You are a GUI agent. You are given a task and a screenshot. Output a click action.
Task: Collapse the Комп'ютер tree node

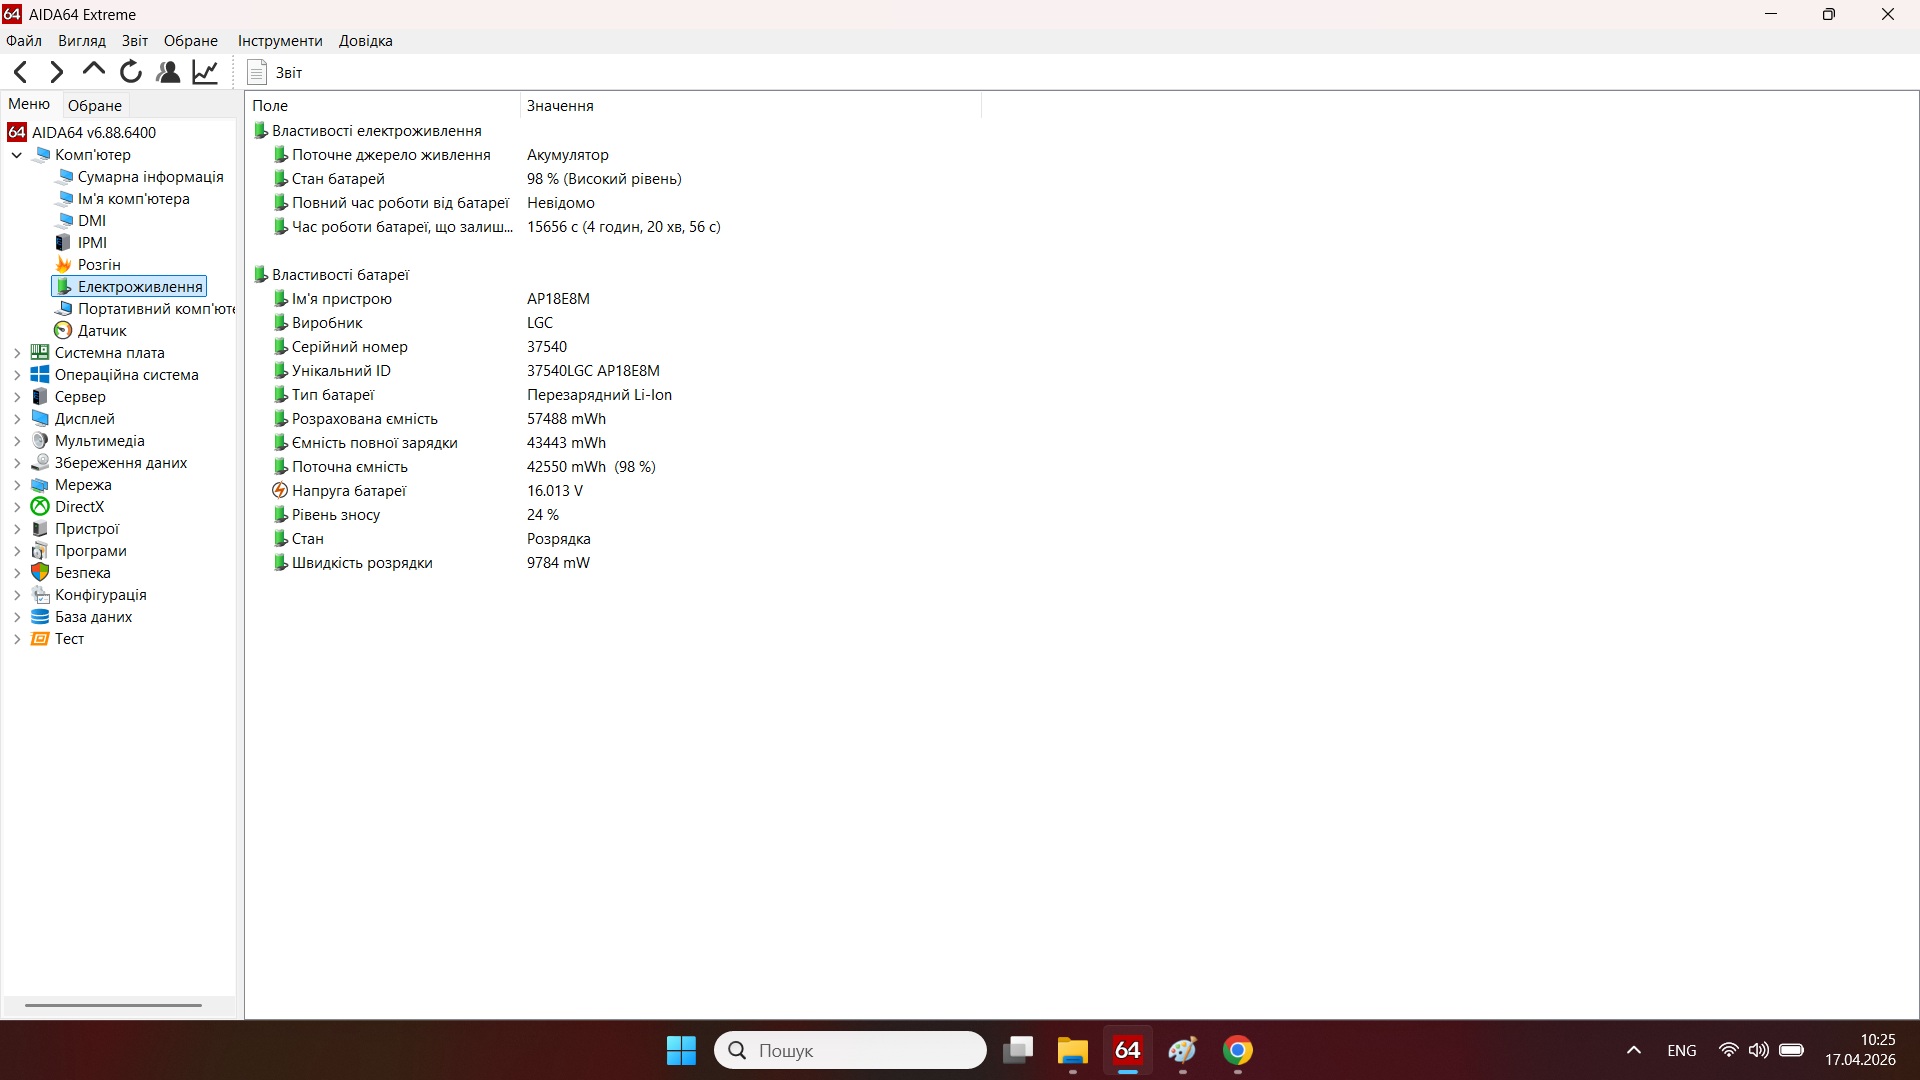[x=16, y=155]
